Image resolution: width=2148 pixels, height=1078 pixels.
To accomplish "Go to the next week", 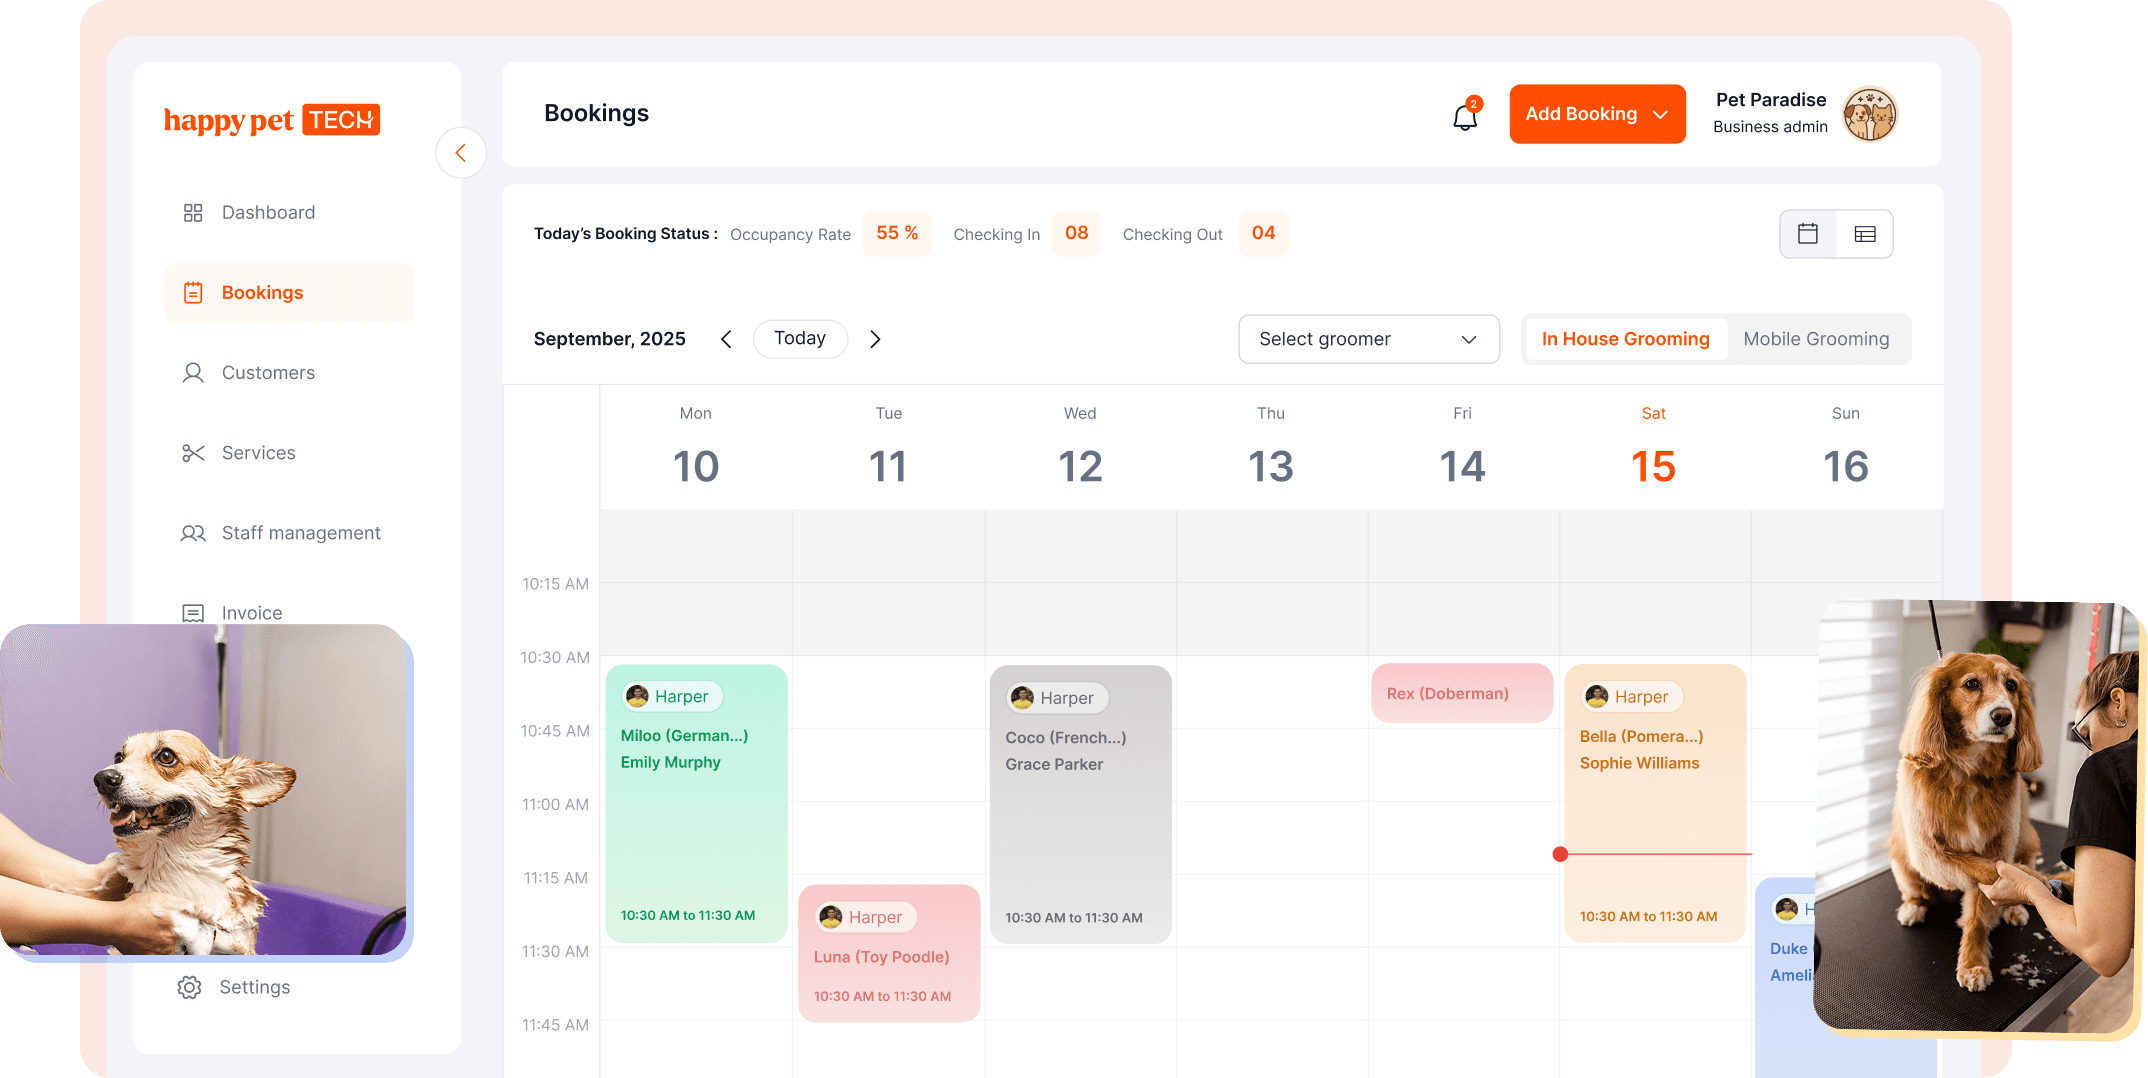I will 875,339.
